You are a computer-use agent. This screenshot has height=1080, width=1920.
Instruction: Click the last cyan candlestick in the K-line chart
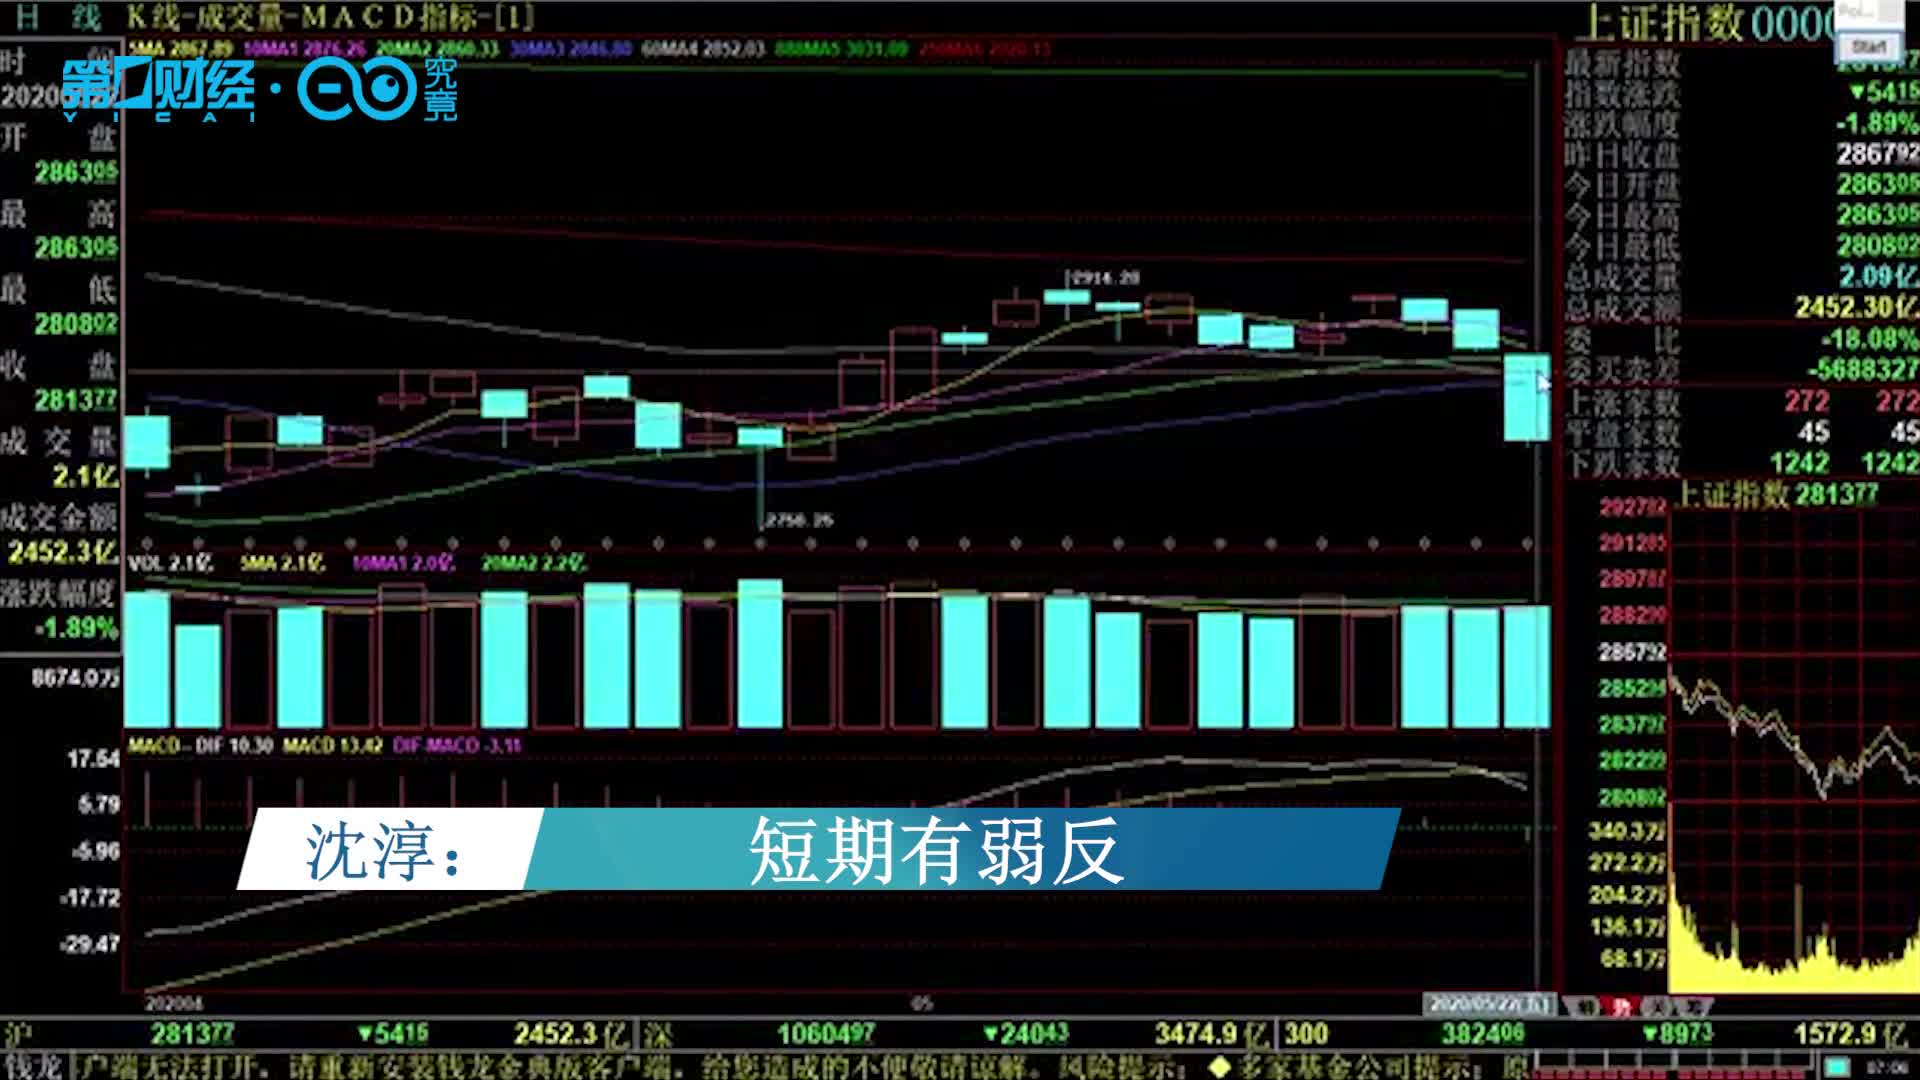click(x=1526, y=398)
